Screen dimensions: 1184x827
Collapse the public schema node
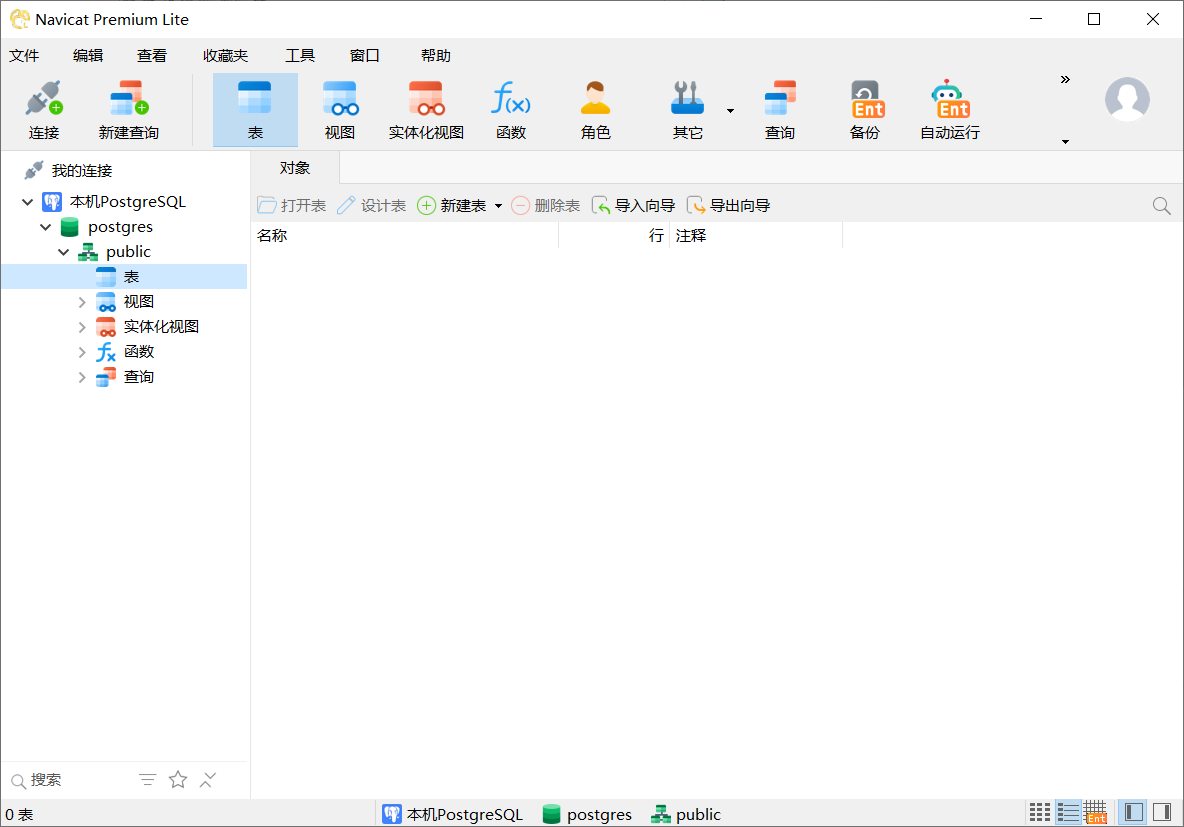(63, 251)
